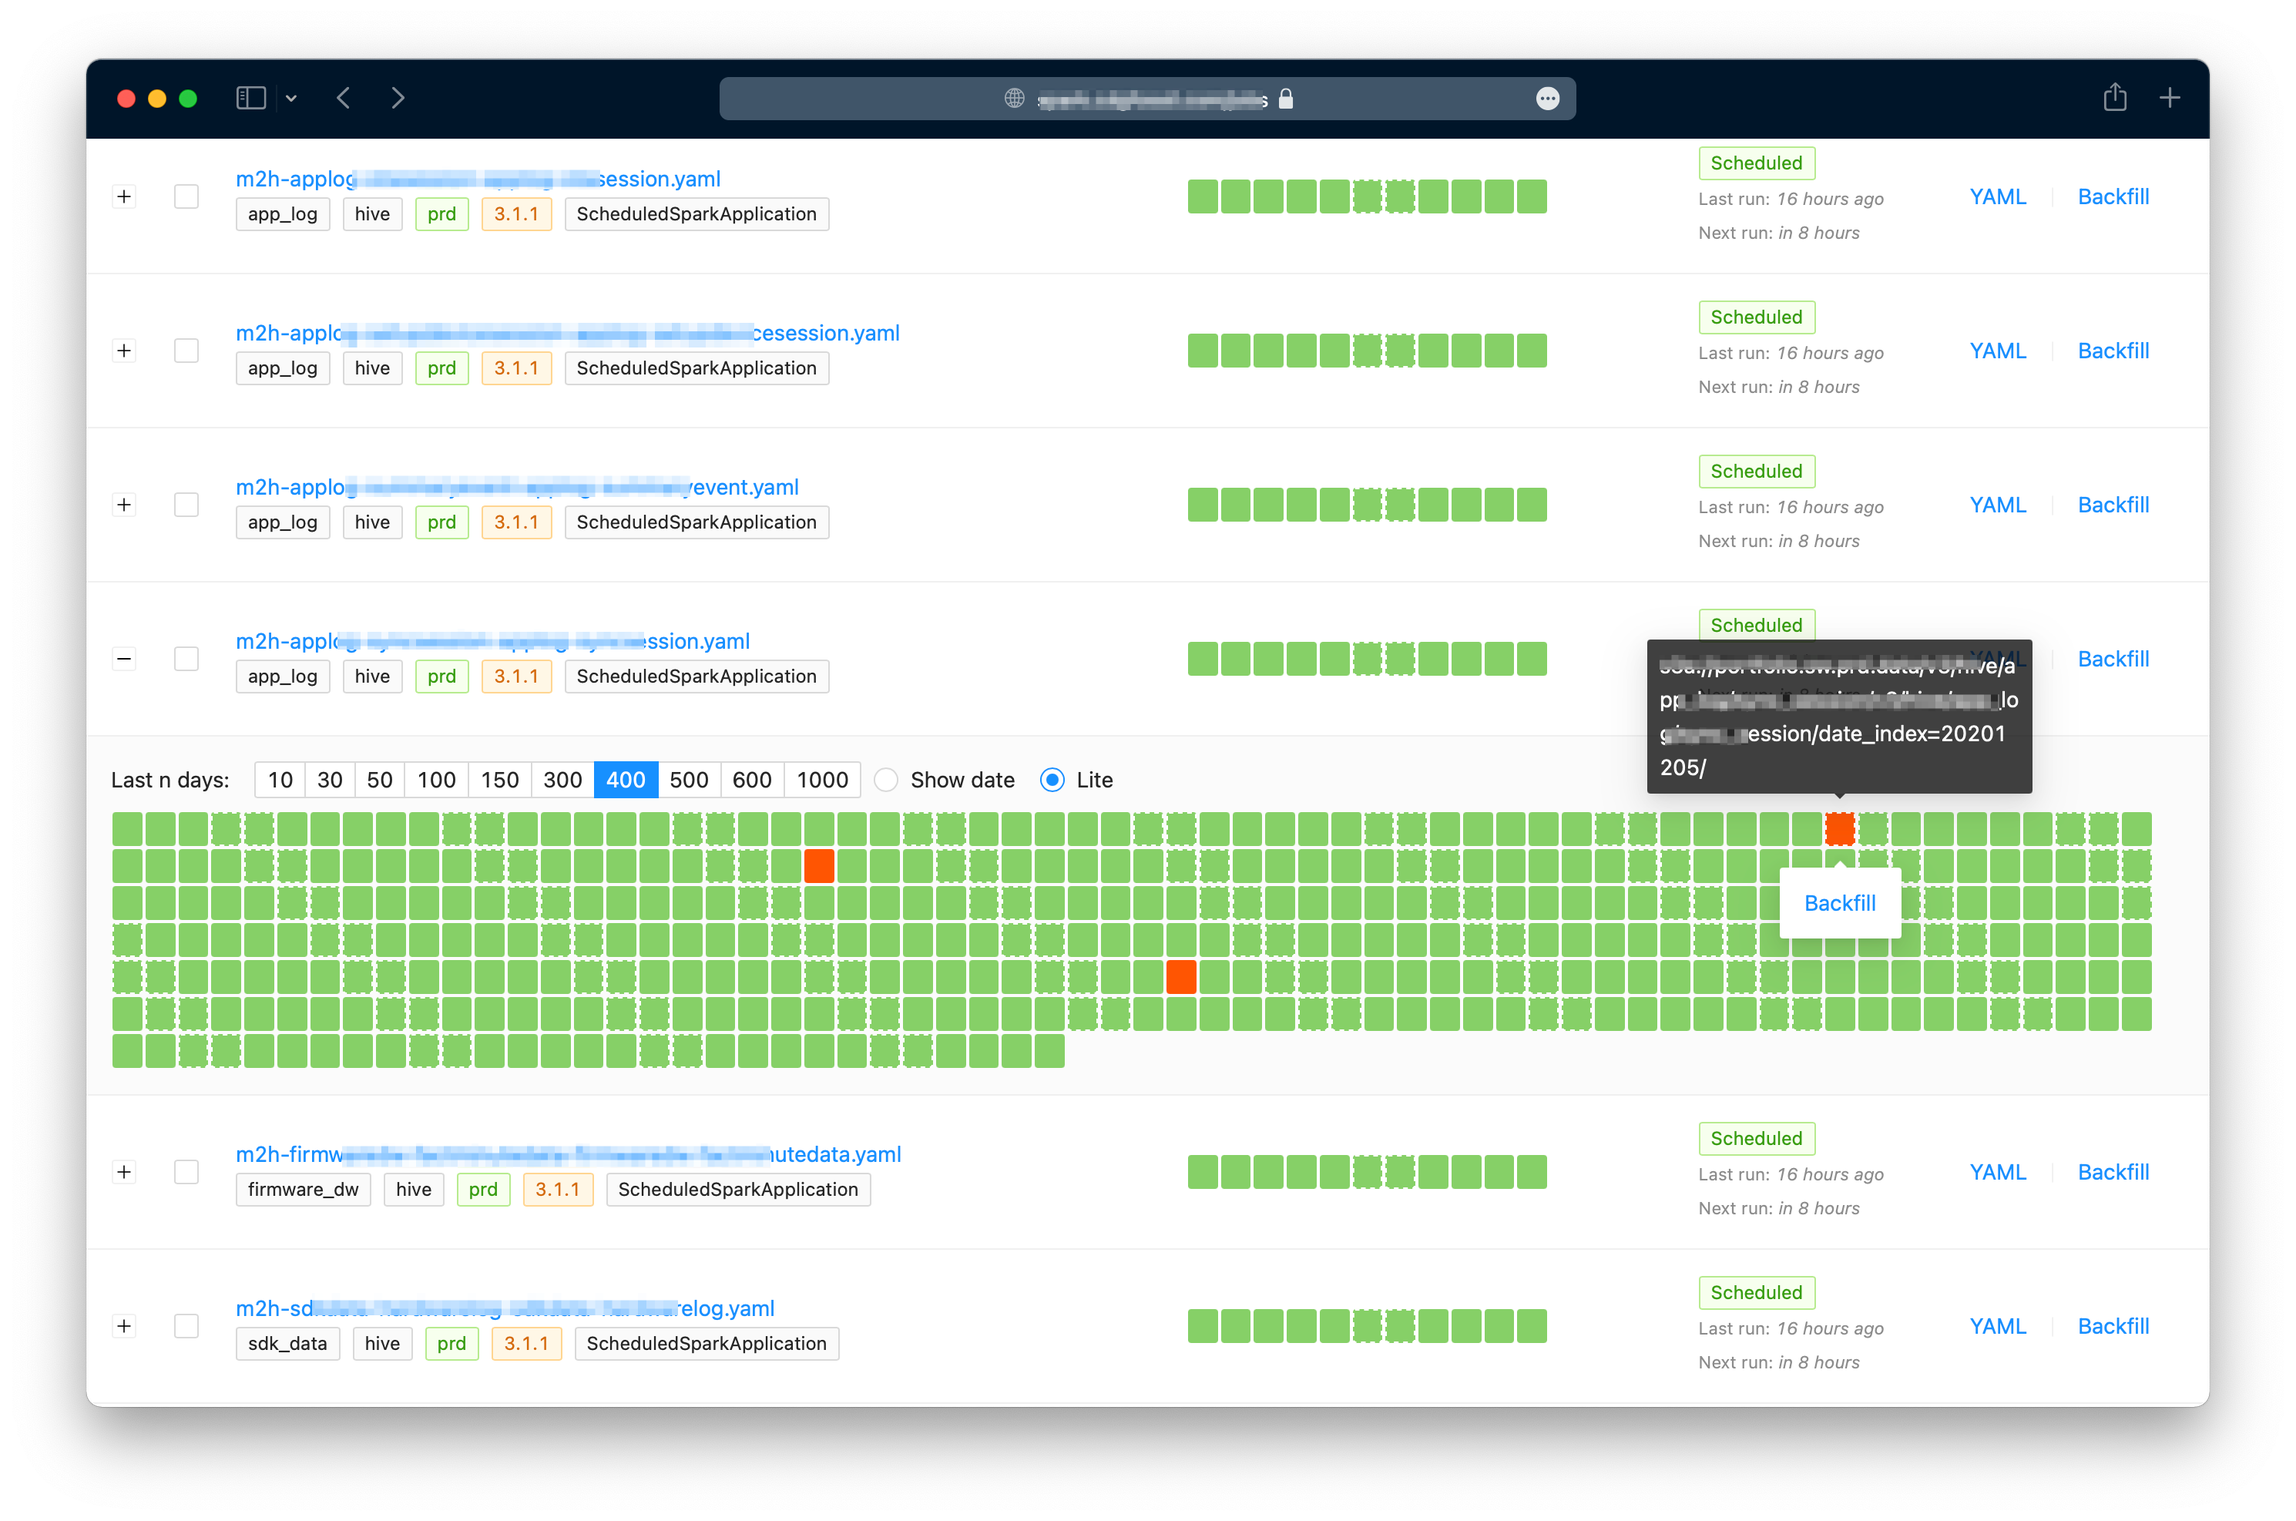Expand the first m2h-applog session row
This screenshot has height=1521, width=2296.
[124, 196]
